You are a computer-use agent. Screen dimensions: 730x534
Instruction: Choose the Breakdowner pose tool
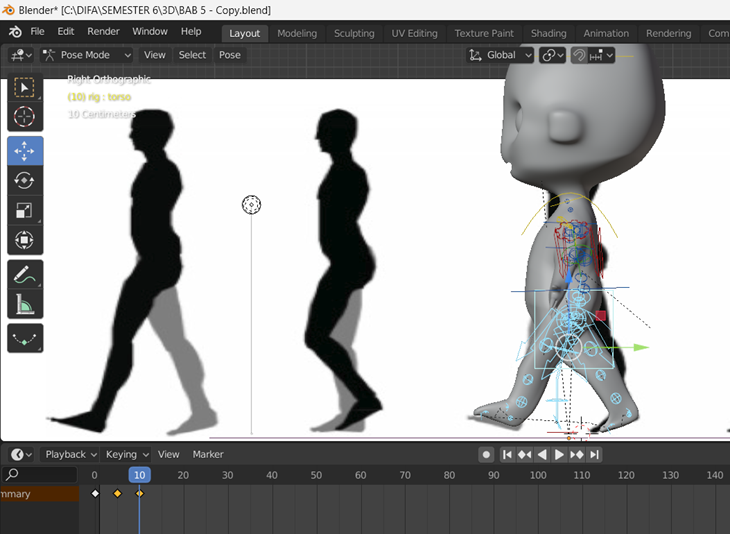25,338
